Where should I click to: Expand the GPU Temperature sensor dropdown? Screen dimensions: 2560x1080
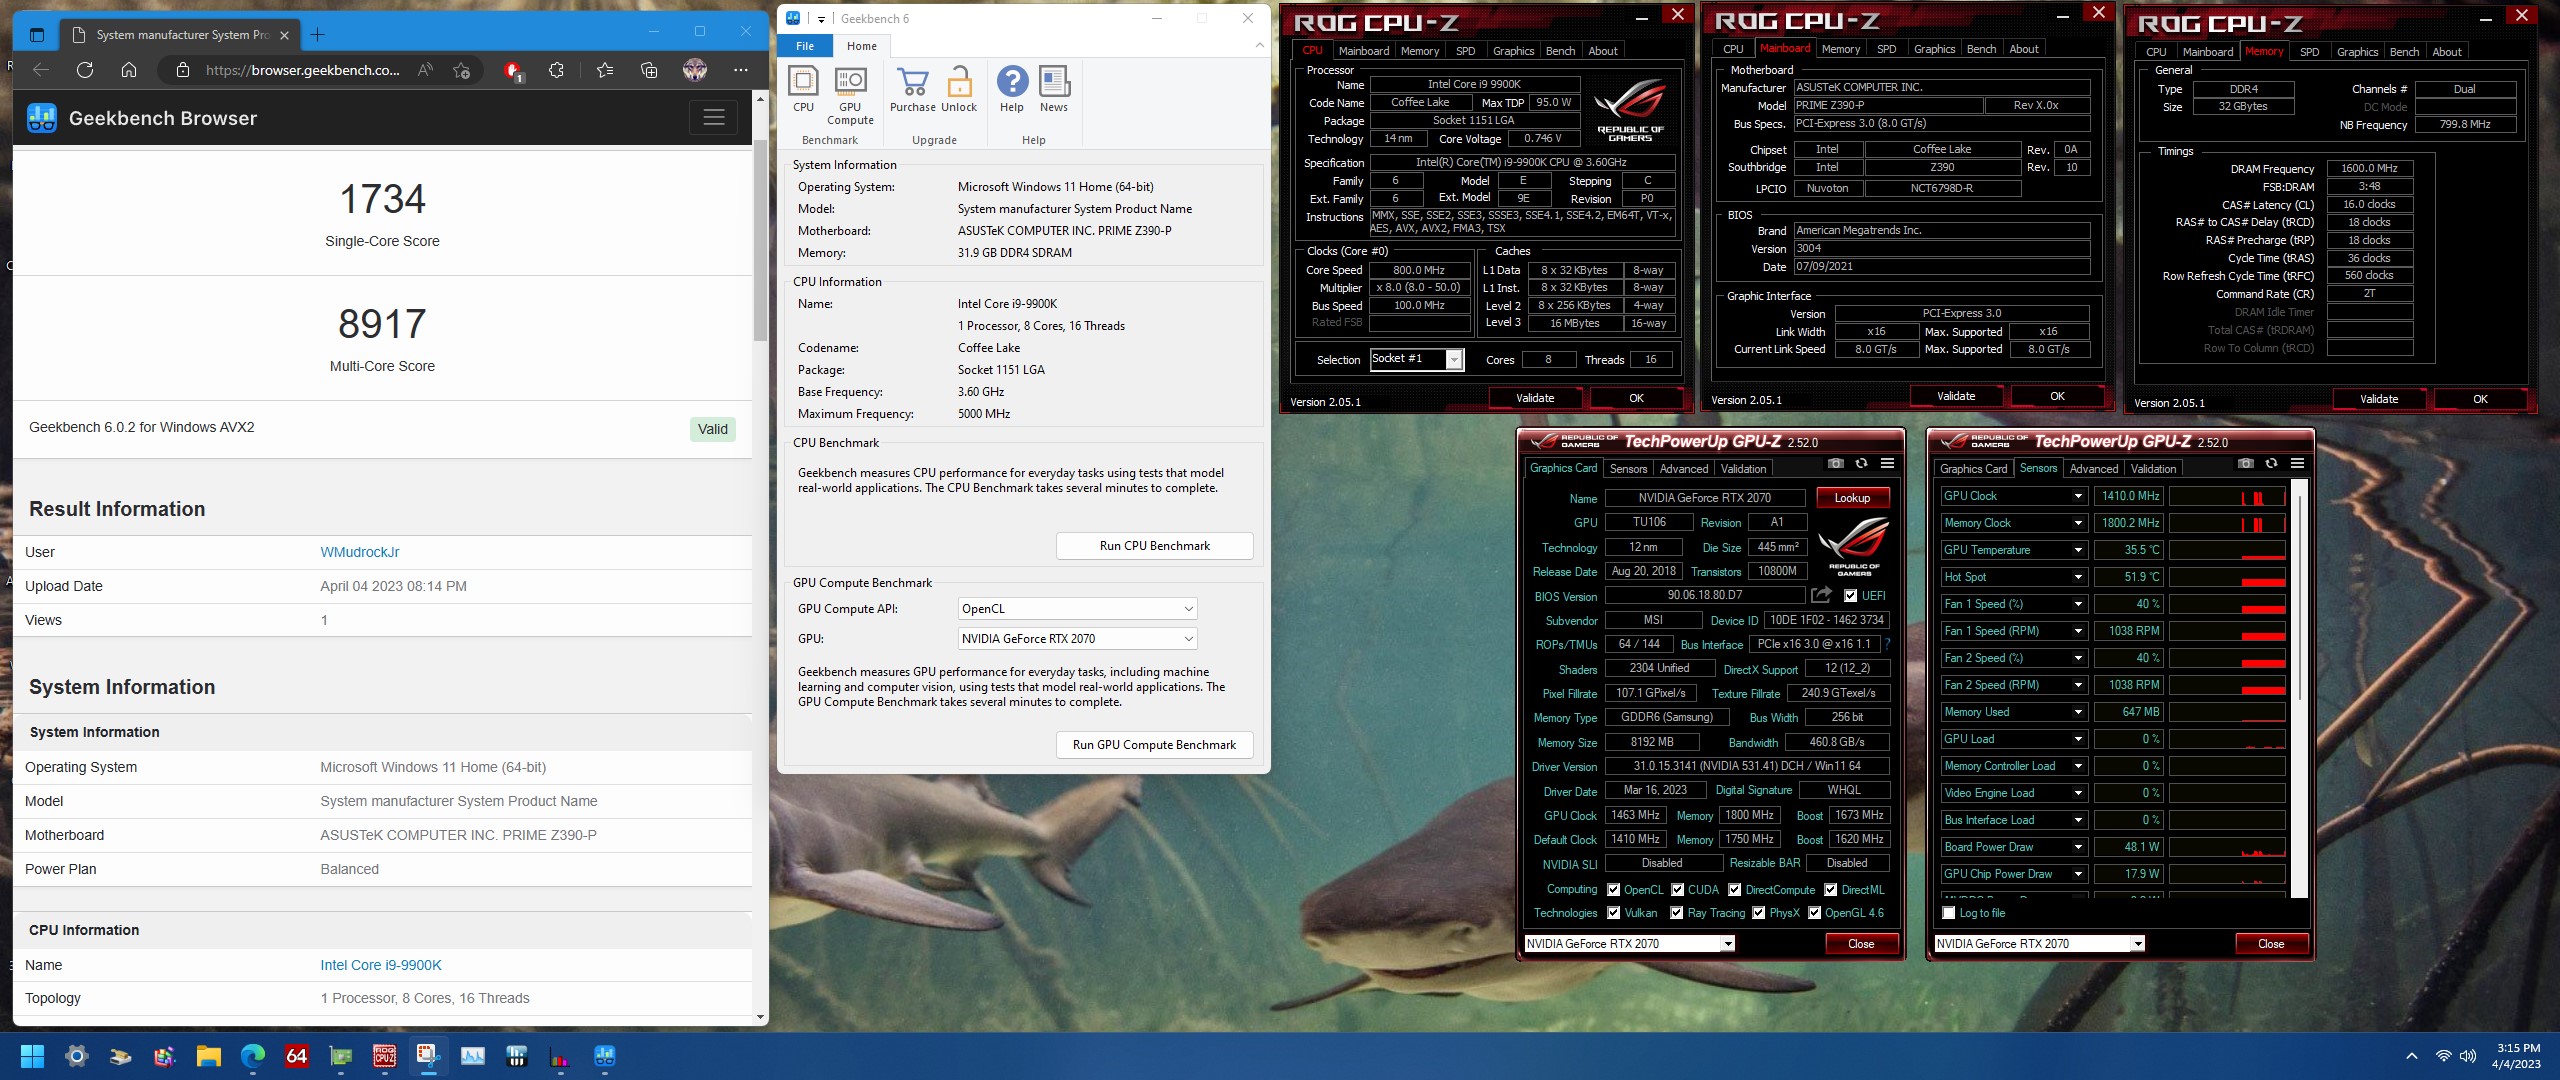(2078, 550)
